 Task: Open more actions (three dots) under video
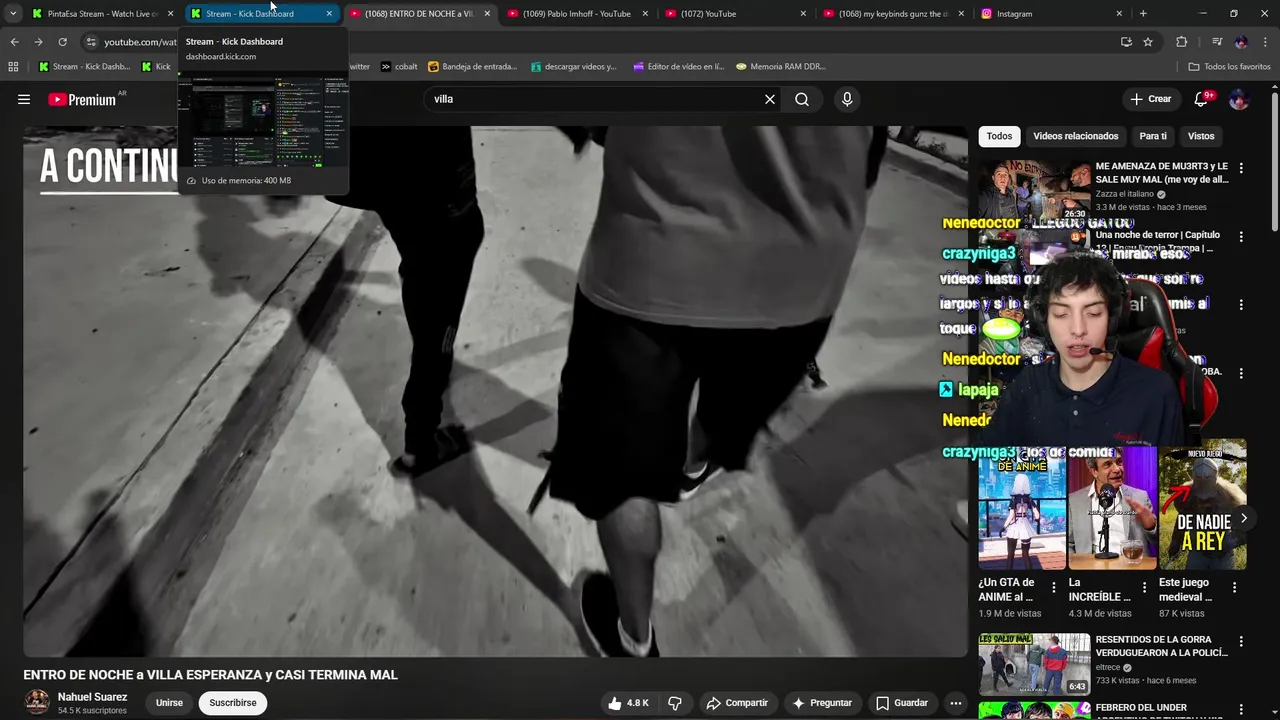coord(956,703)
